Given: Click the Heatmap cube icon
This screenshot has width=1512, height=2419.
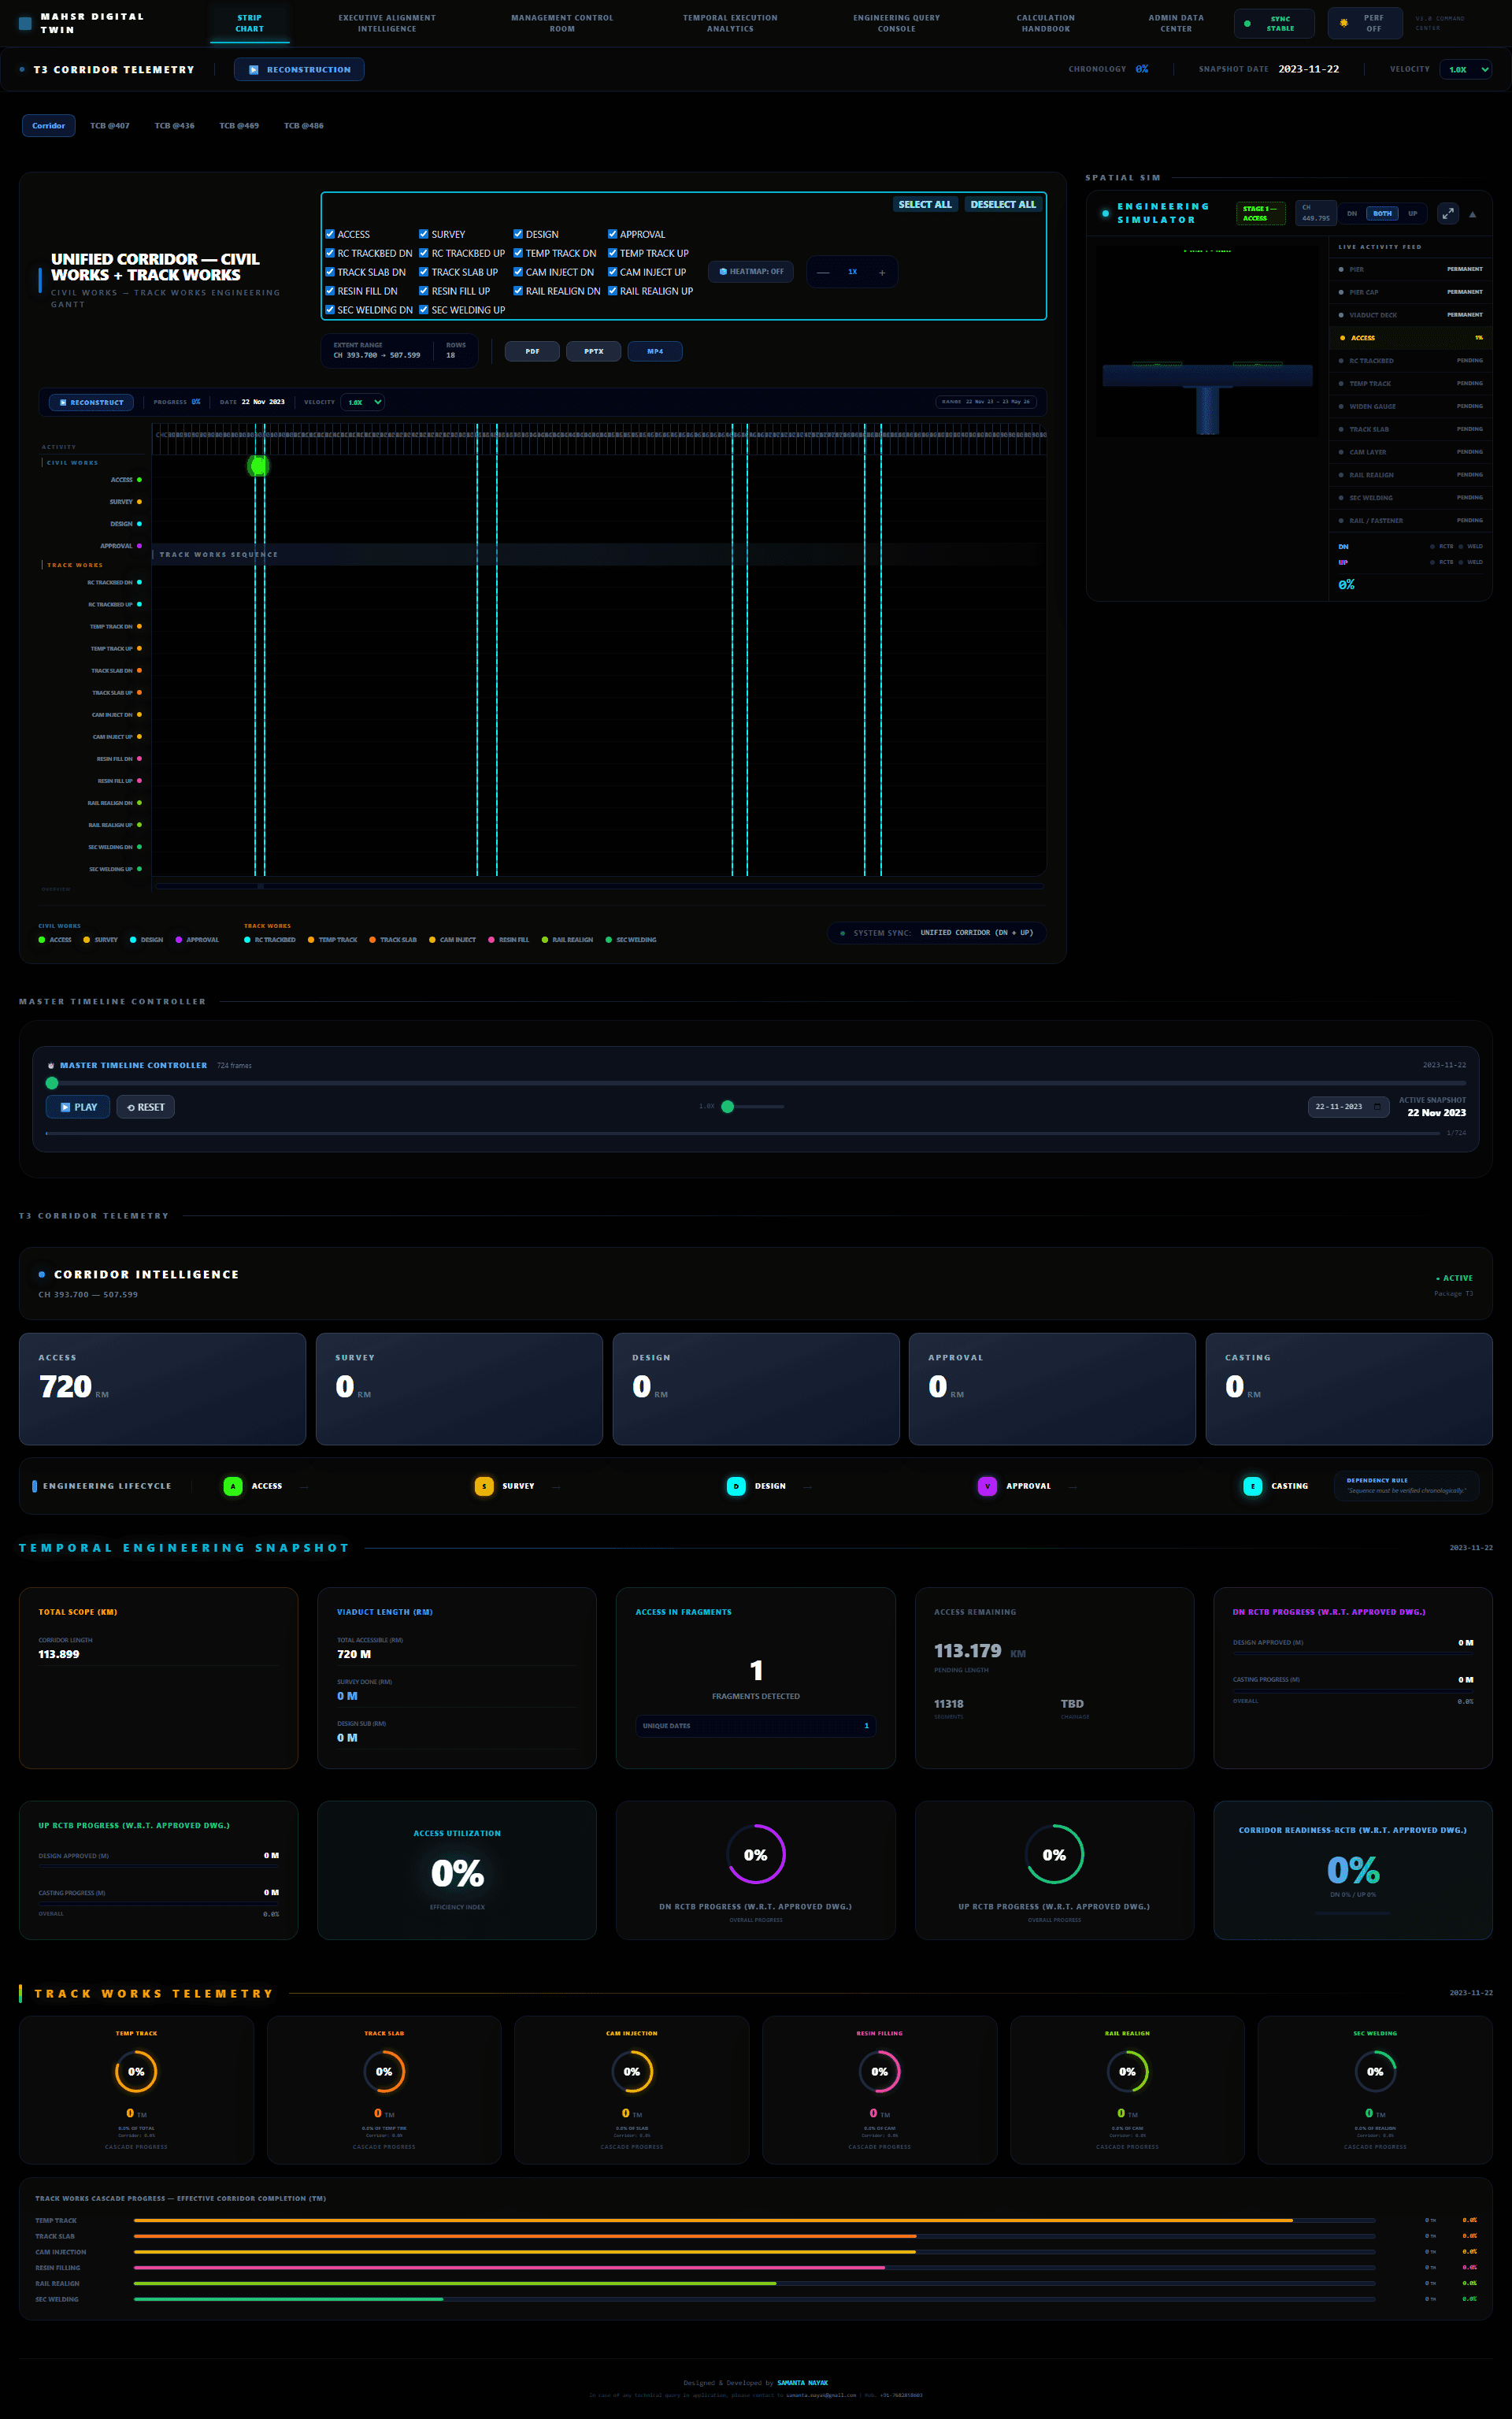Looking at the screenshot, I should pos(723,272).
